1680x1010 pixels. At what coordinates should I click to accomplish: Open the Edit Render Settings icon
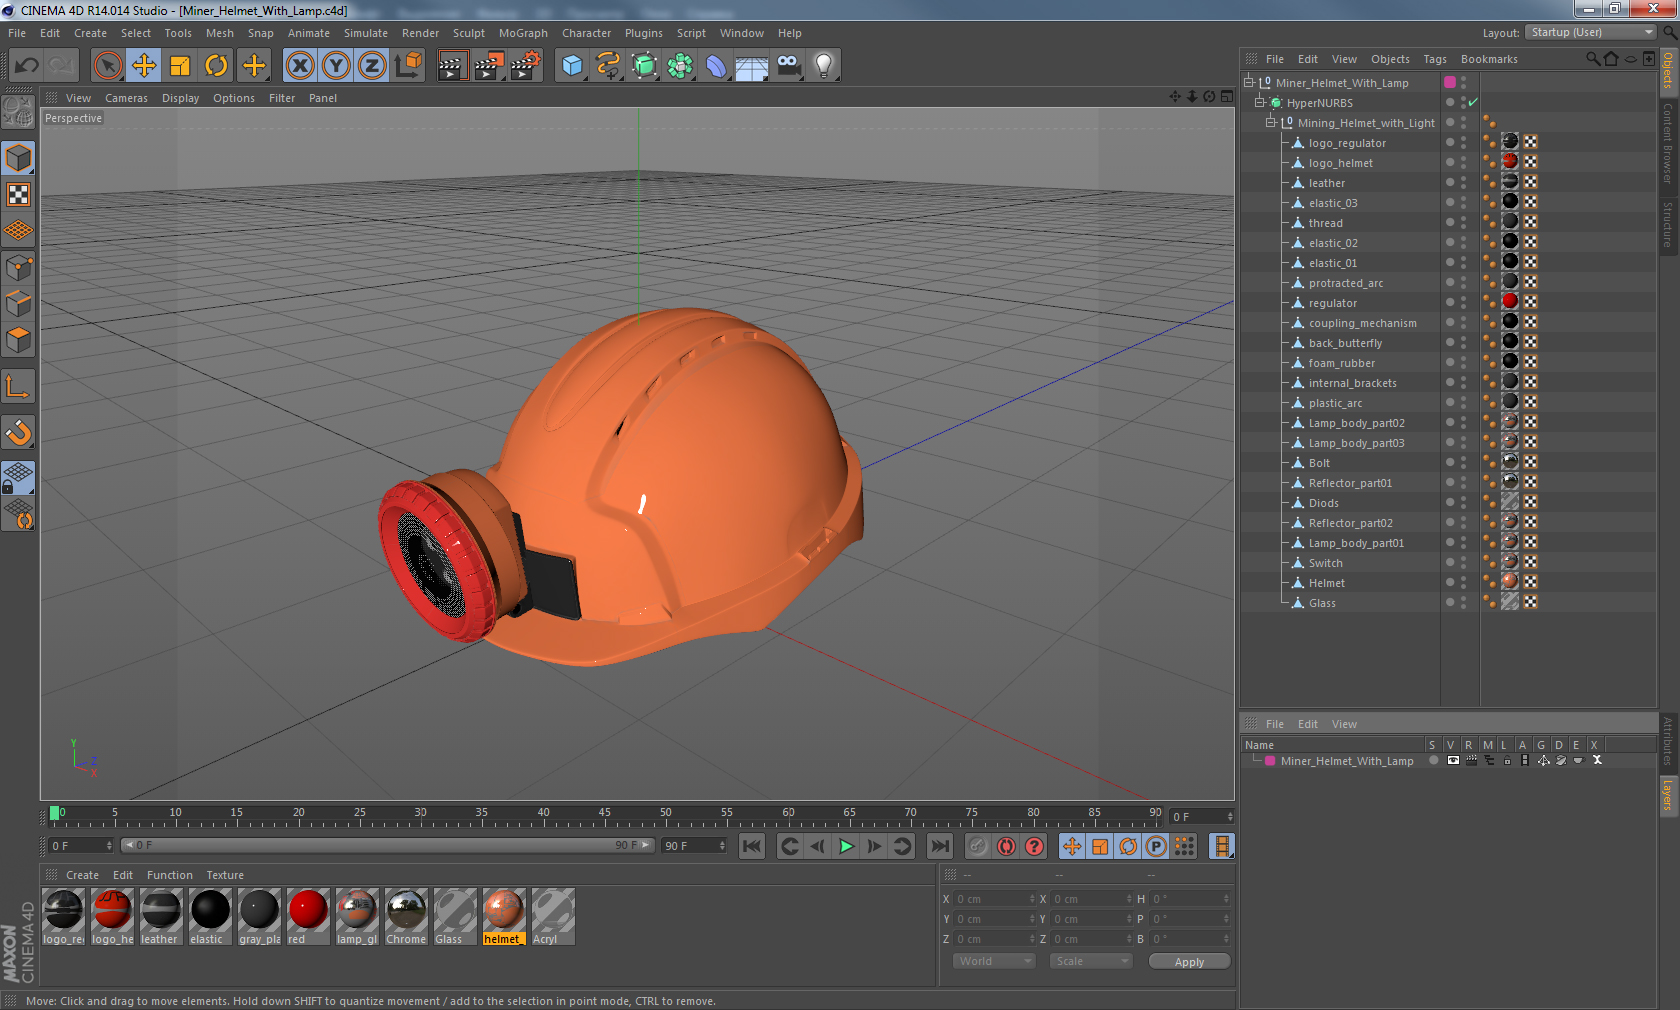click(x=525, y=66)
